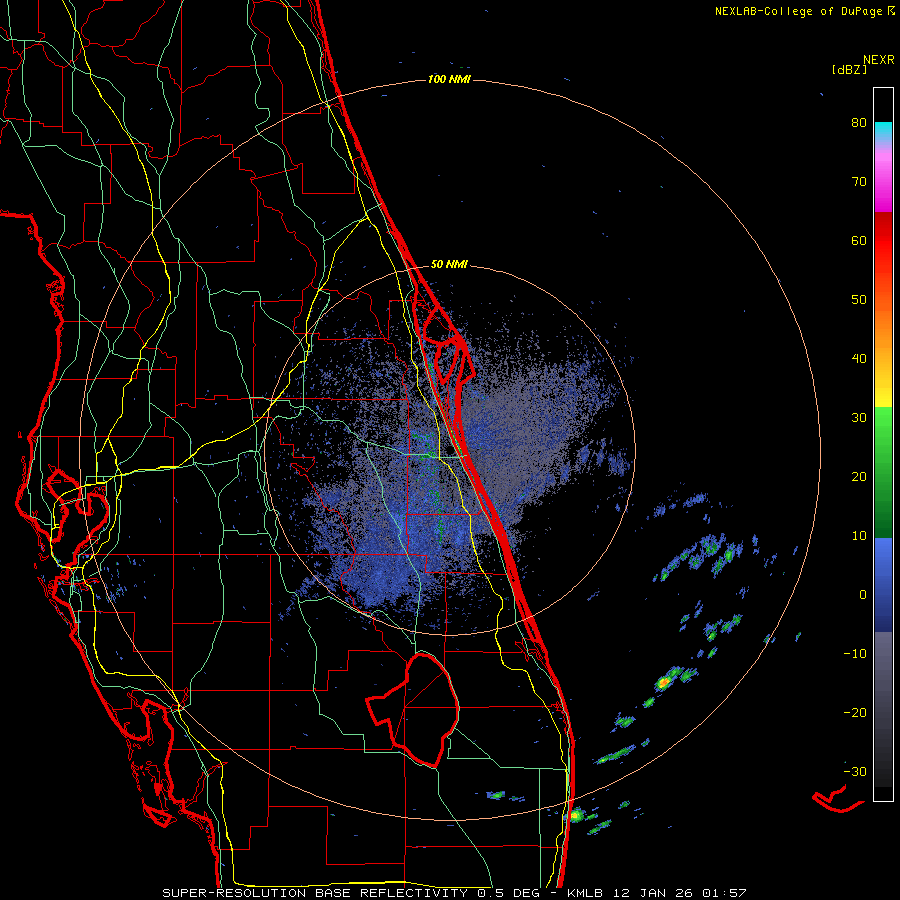Click the 70 value on dBZ scale
The height and width of the screenshot is (900, 900).
[859, 182]
